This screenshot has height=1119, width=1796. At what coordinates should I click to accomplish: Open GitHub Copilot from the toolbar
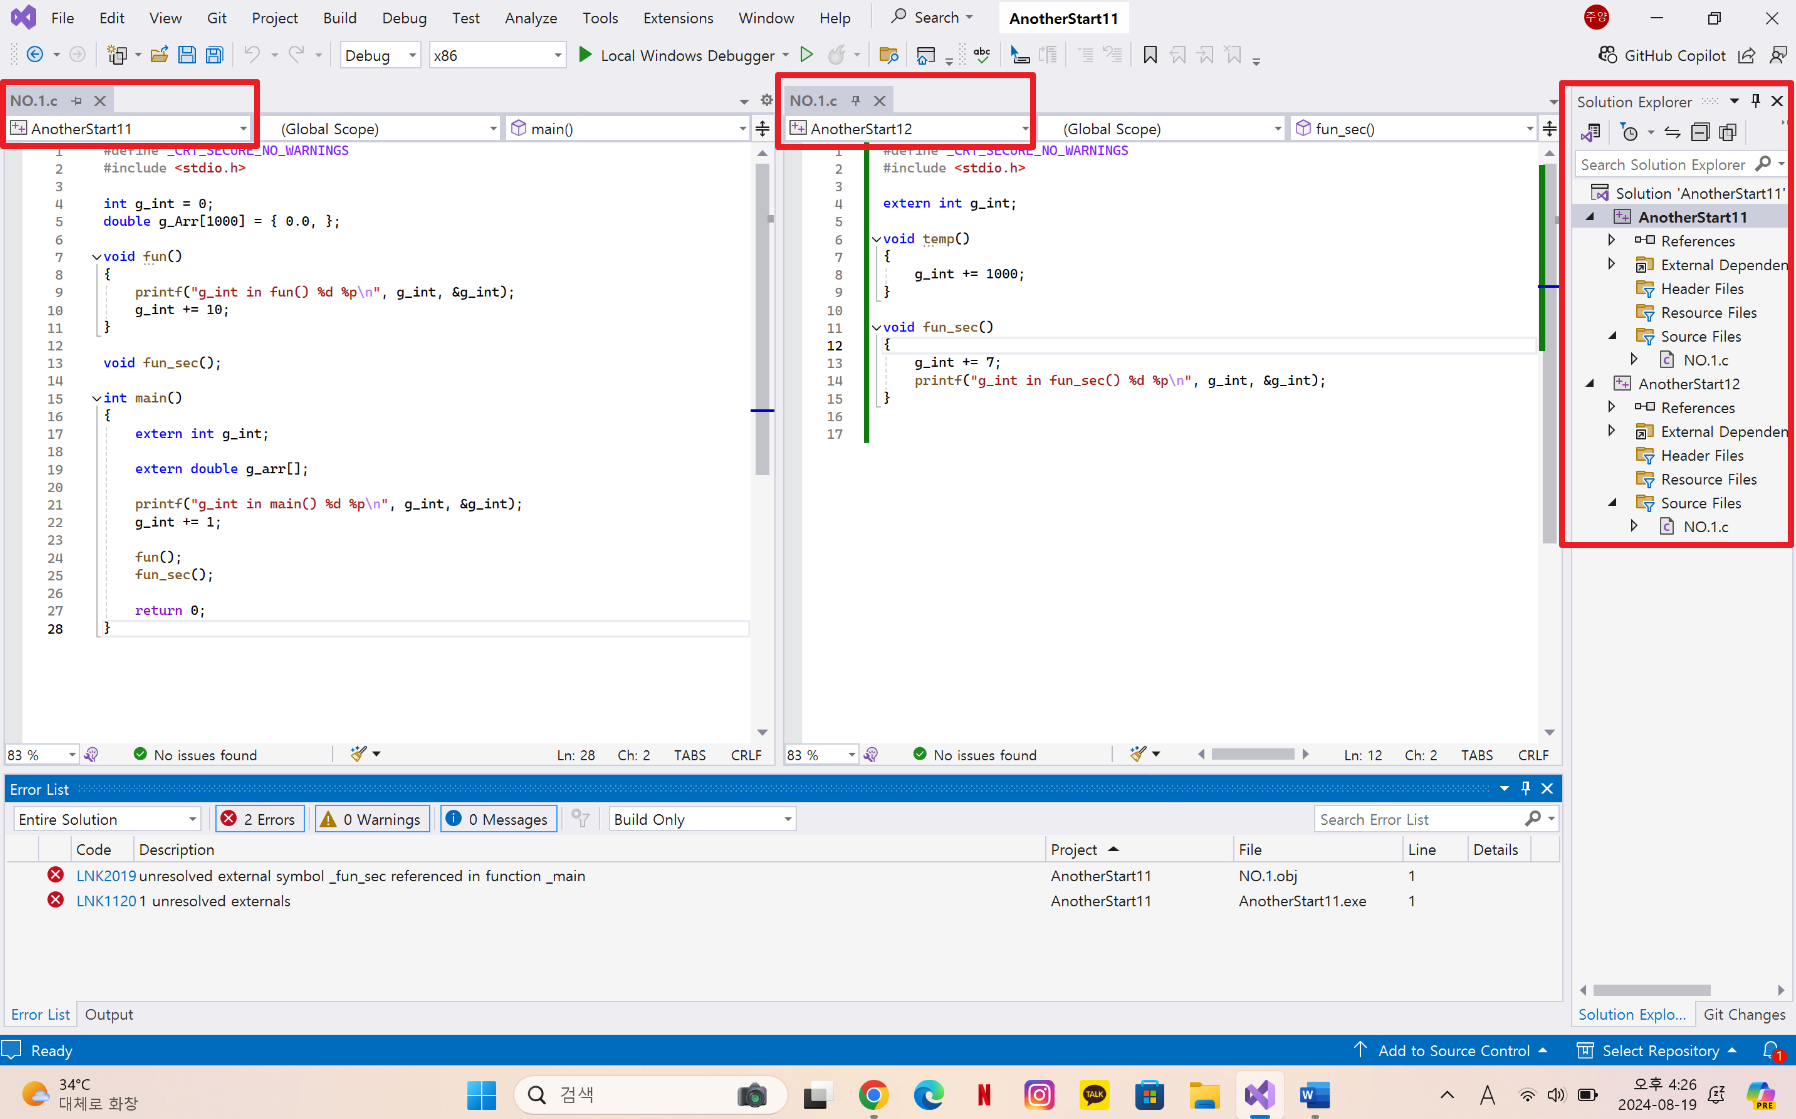pos(1662,55)
